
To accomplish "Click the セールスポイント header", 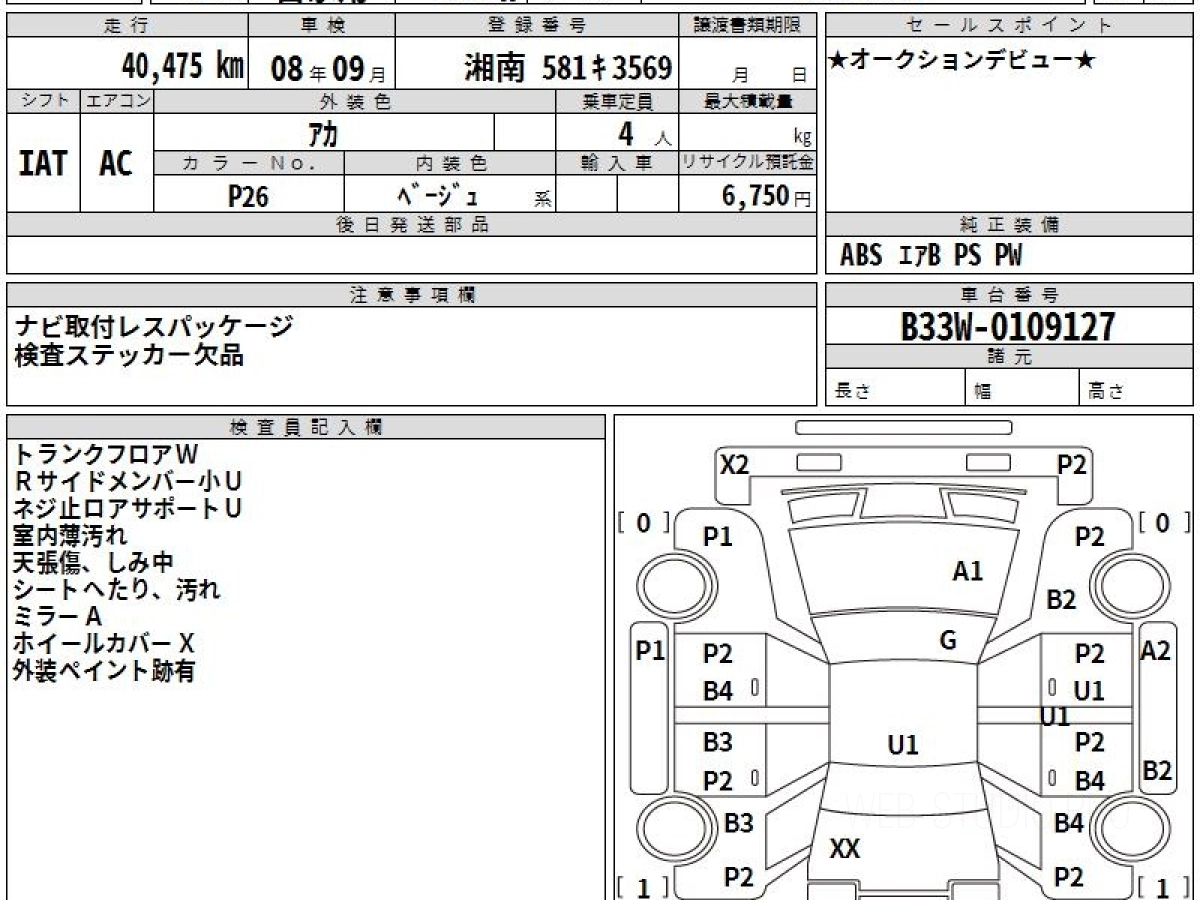I will point(1010,25).
